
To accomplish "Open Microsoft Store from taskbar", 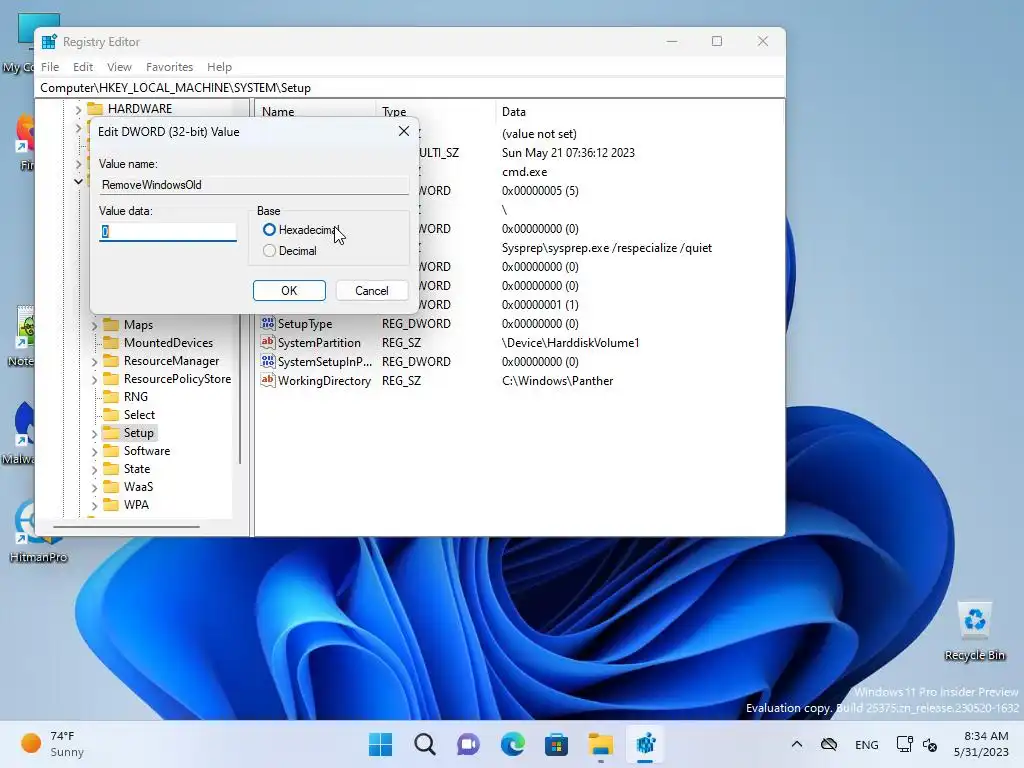I will pyautogui.click(x=556, y=744).
